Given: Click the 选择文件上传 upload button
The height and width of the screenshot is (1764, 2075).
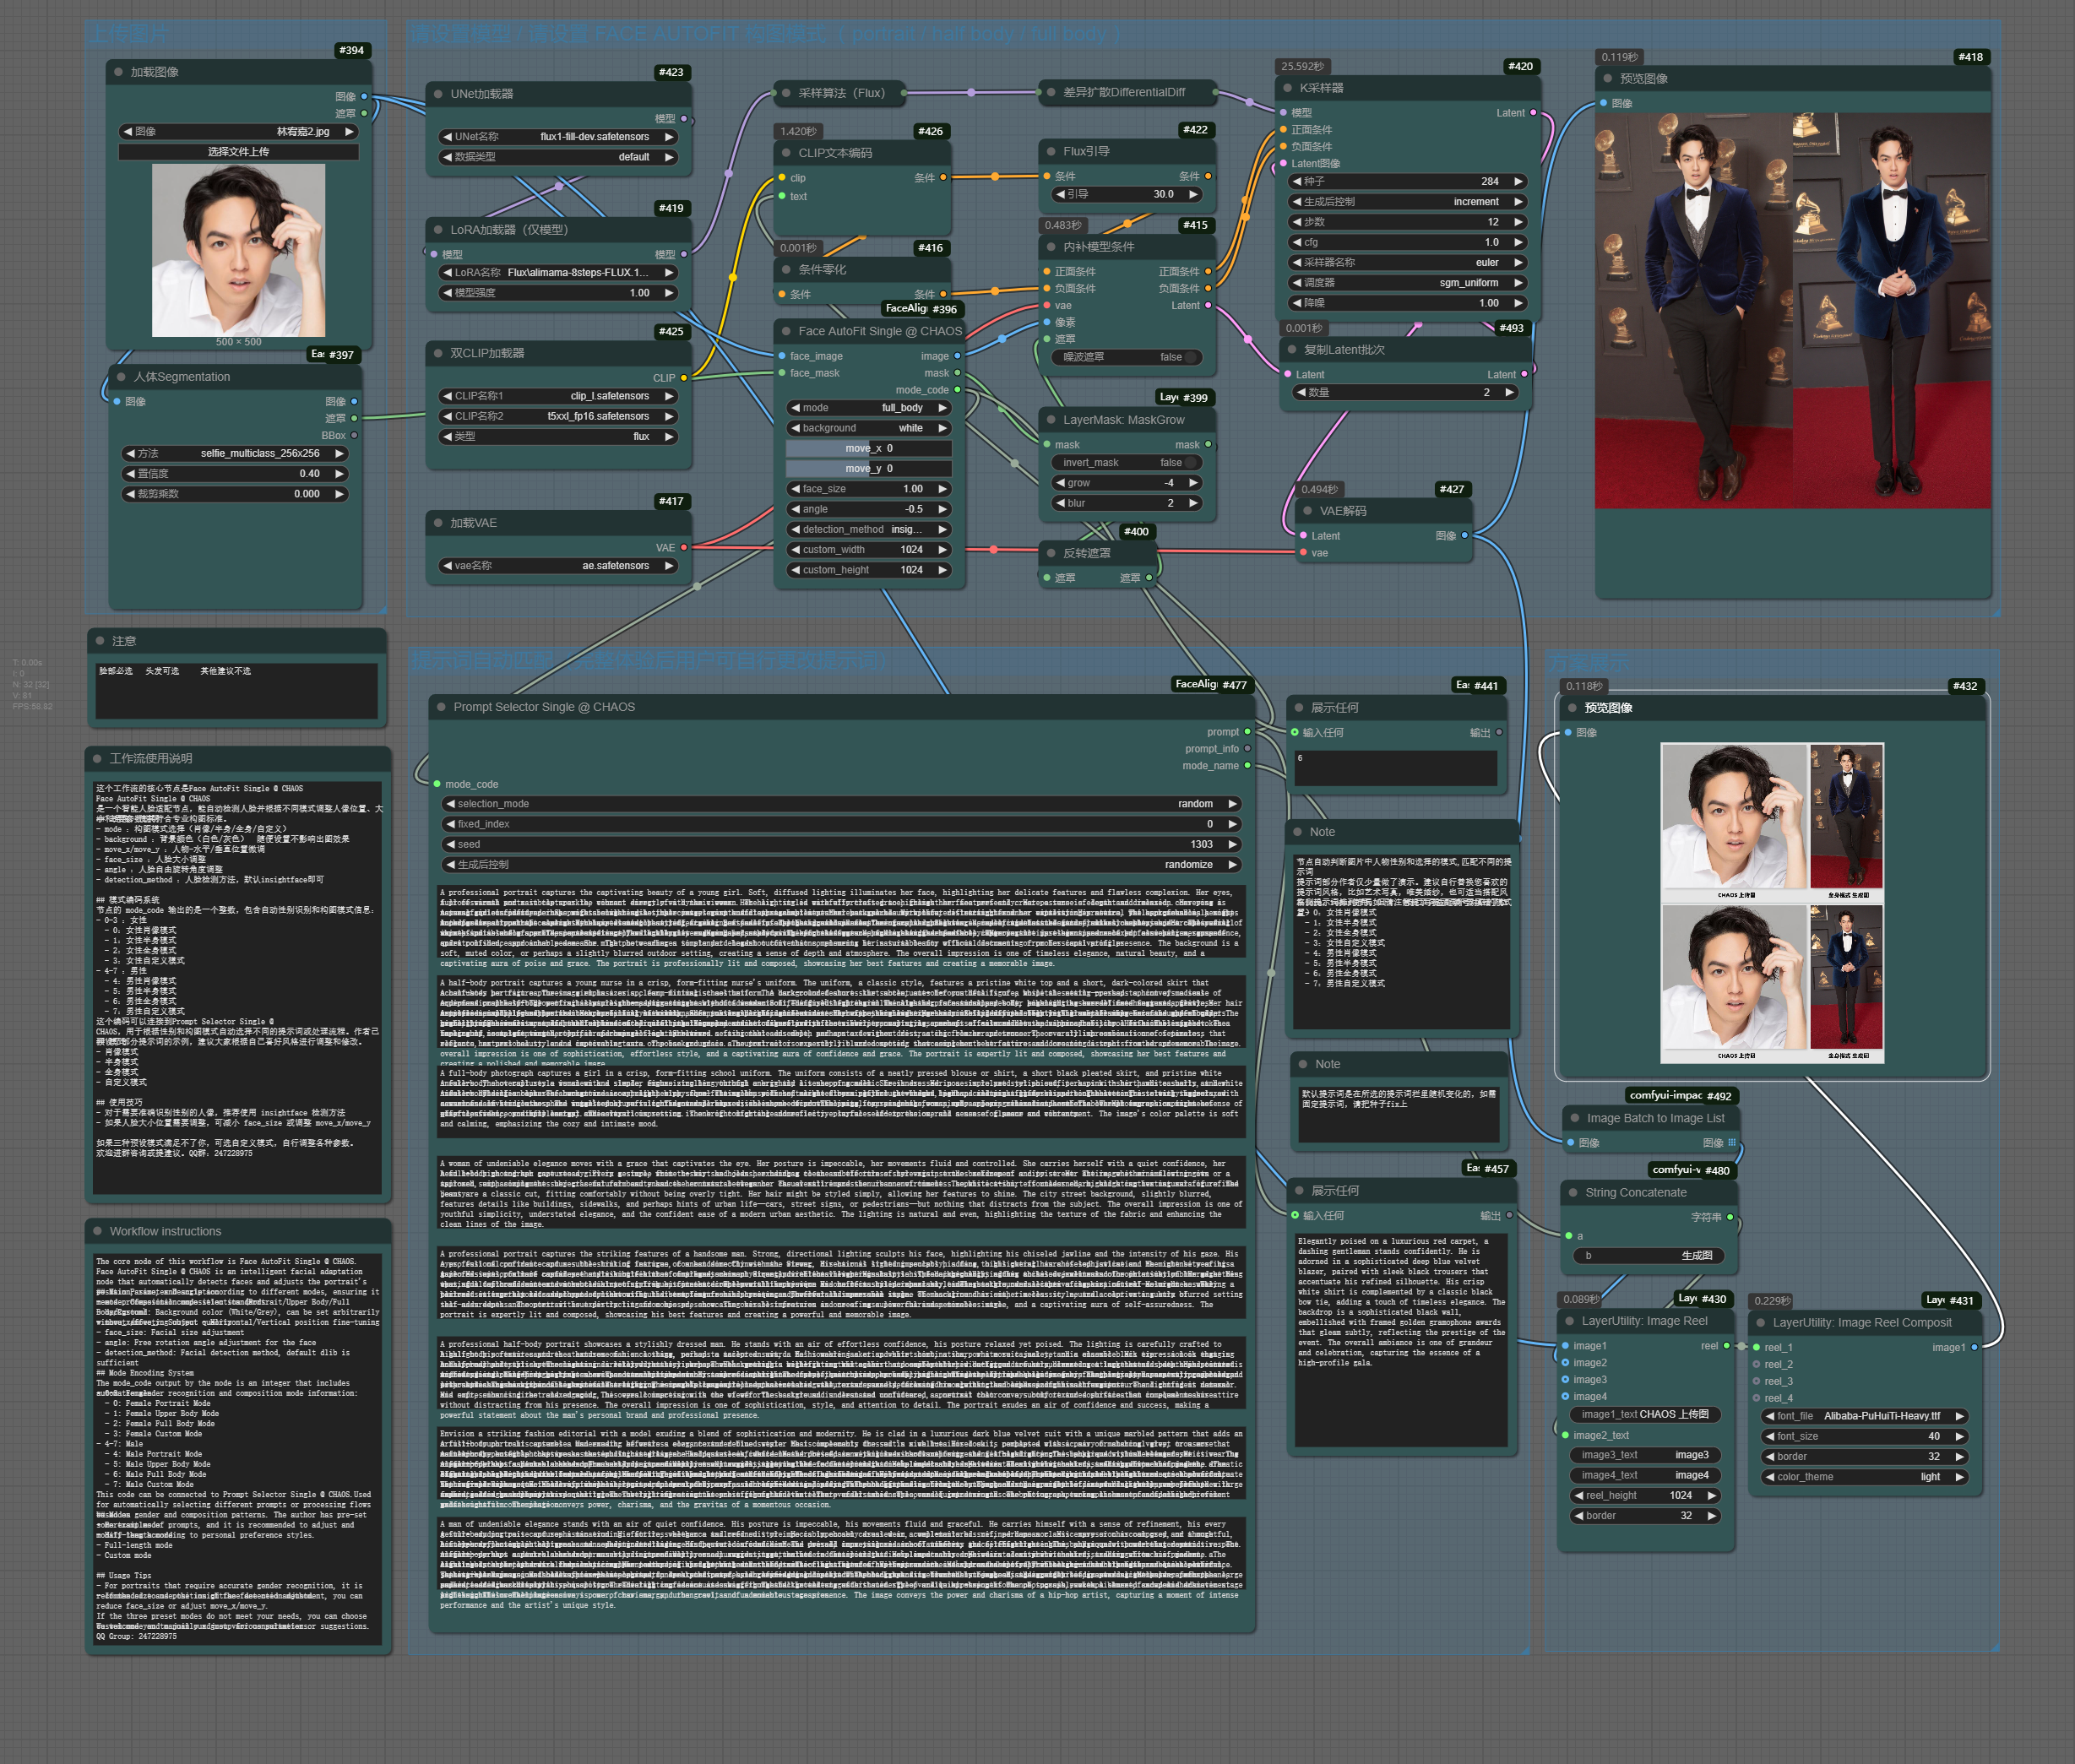Looking at the screenshot, I should 238,152.
